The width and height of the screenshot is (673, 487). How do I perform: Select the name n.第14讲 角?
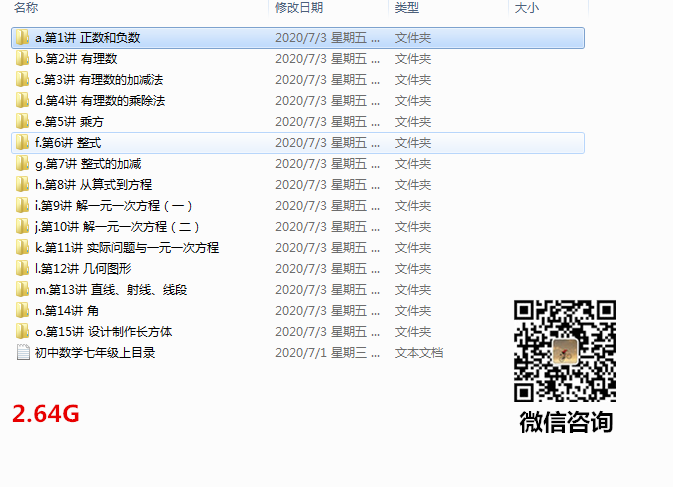[67, 311]
